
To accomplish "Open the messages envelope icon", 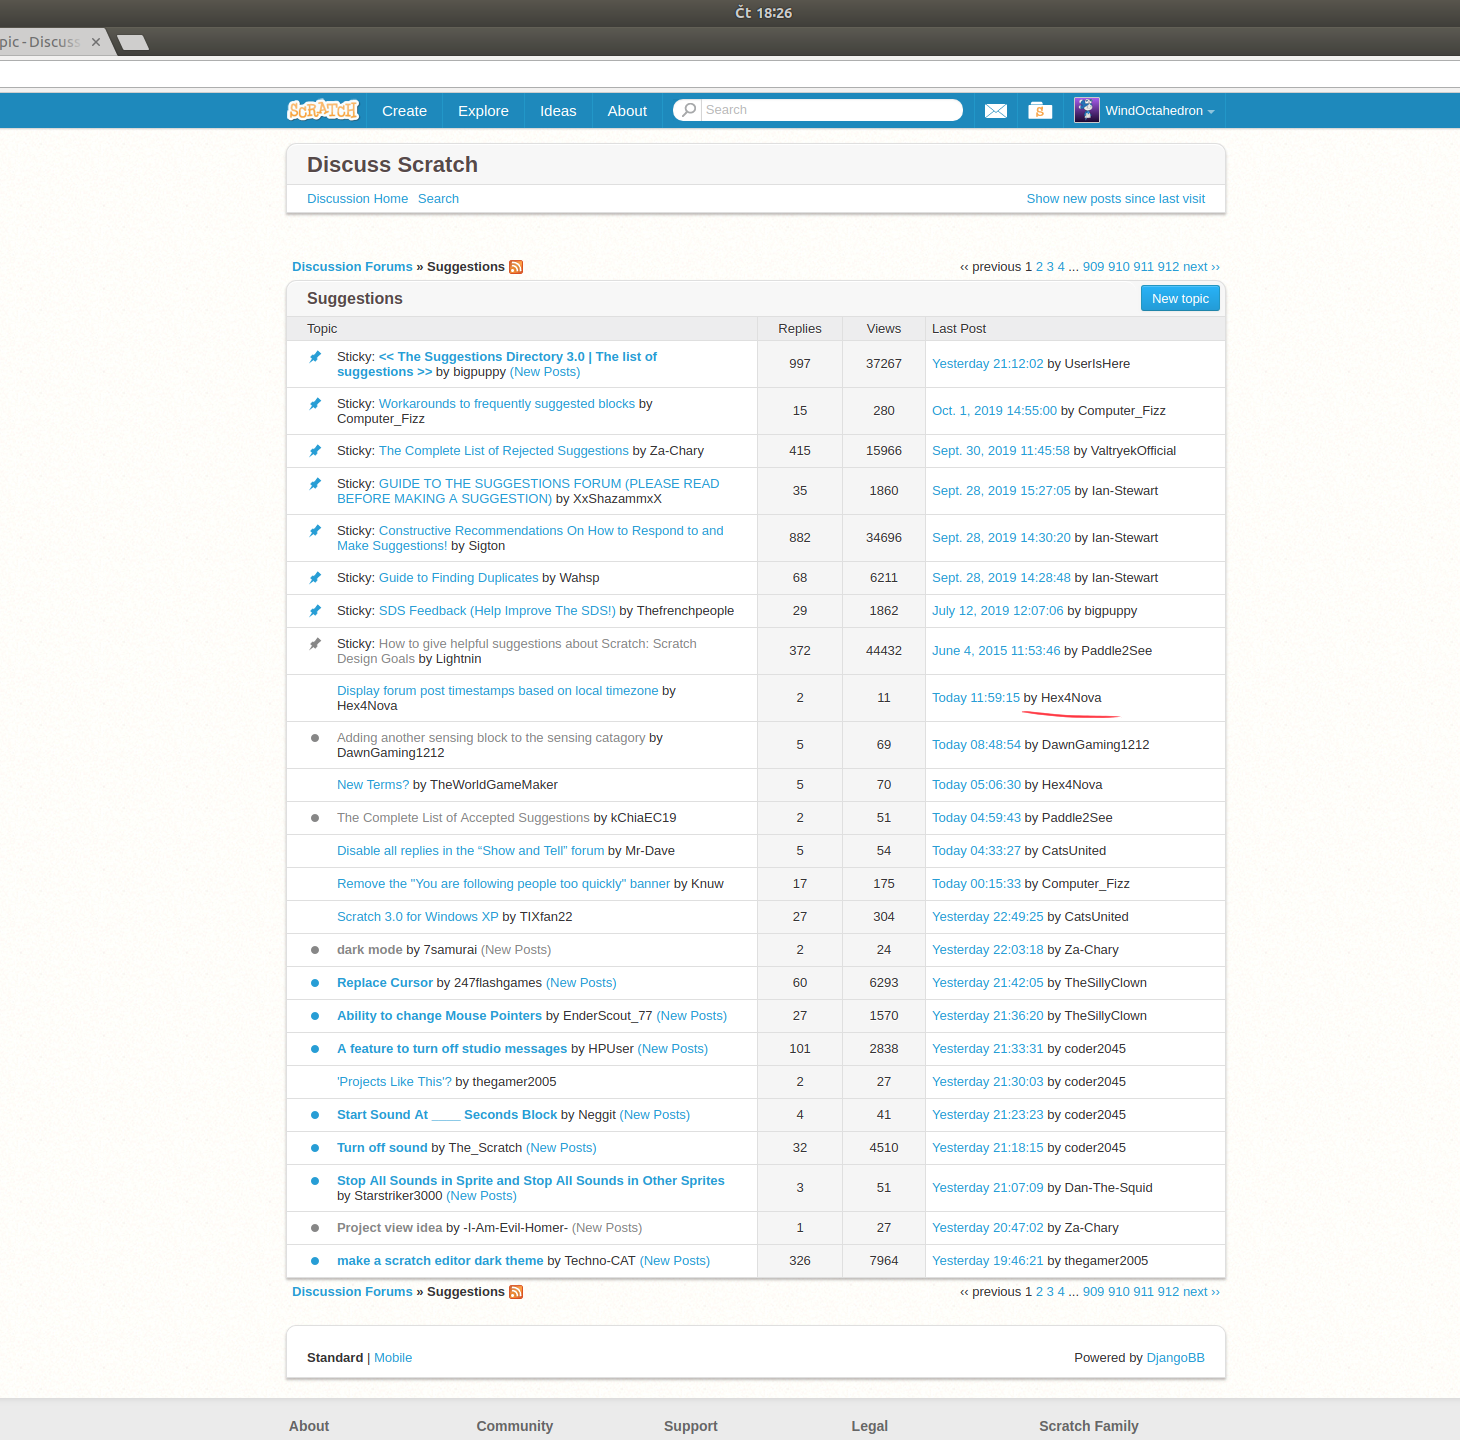I will pos(995,111).
